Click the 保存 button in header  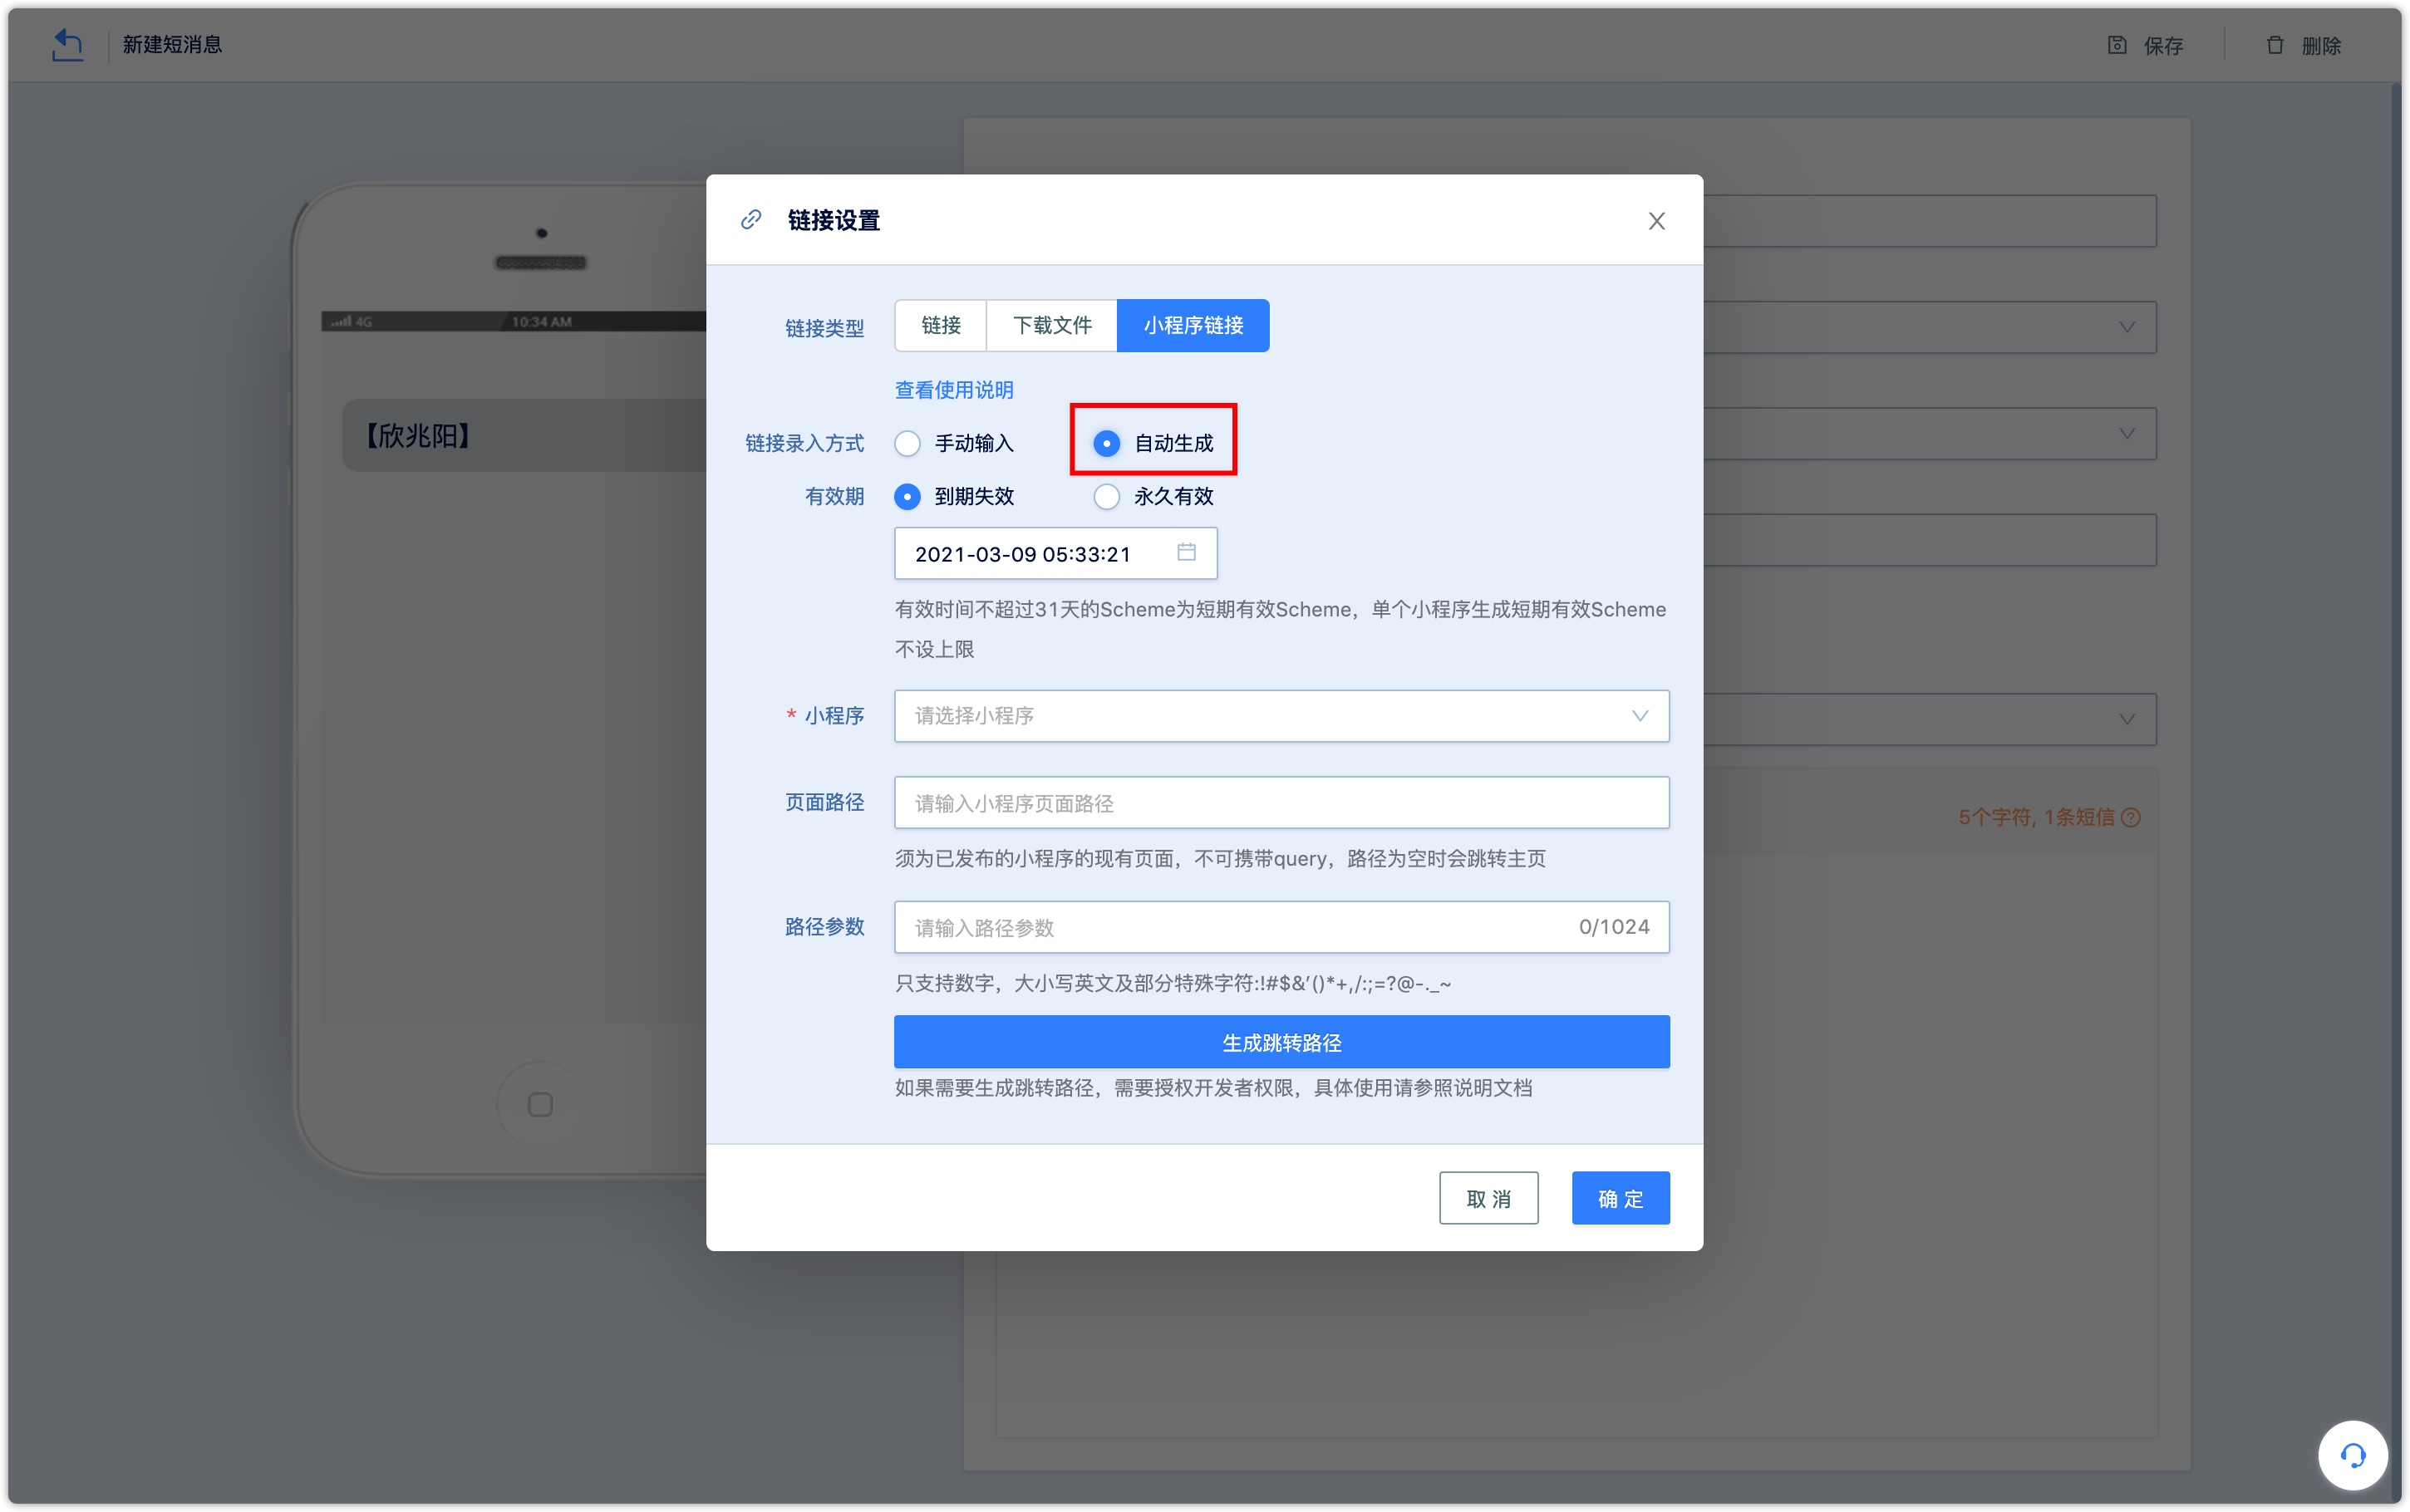tap(2146, 45)
